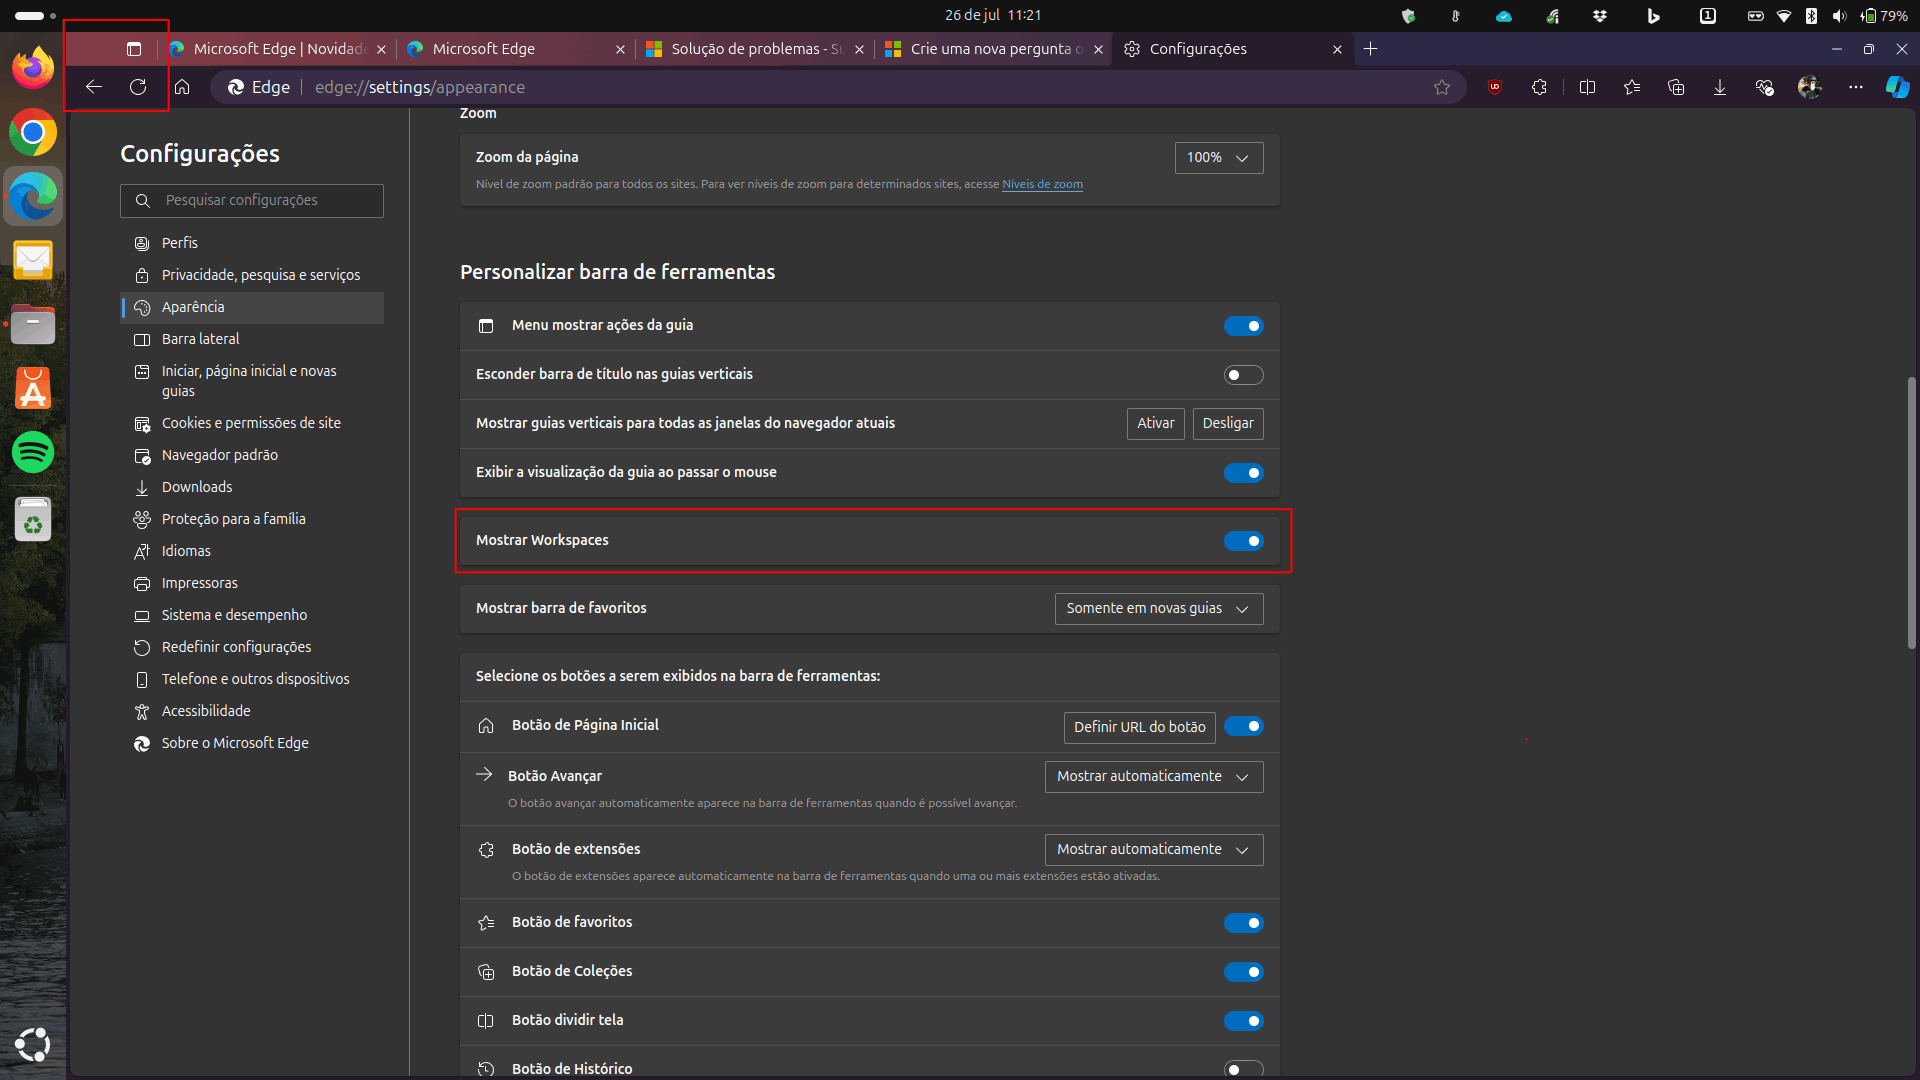This screenshot has height=1080, width=1920.
Task: Toggle the Esconder barra de titulo switch
Action: point(1241,373)
